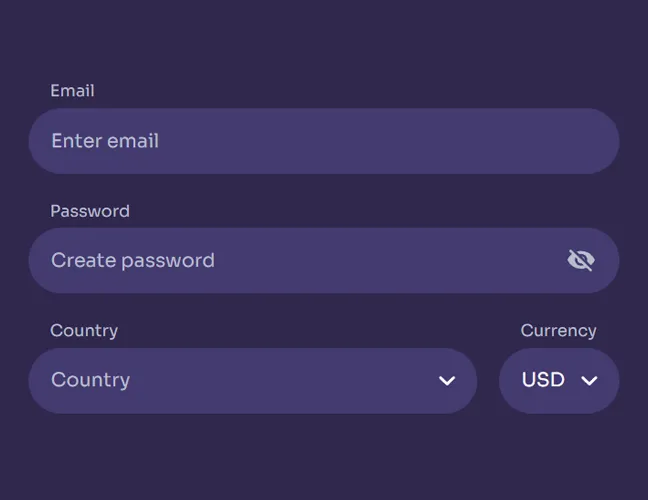Click the "Country" placeholder in the selector

(x=90, y=380)
